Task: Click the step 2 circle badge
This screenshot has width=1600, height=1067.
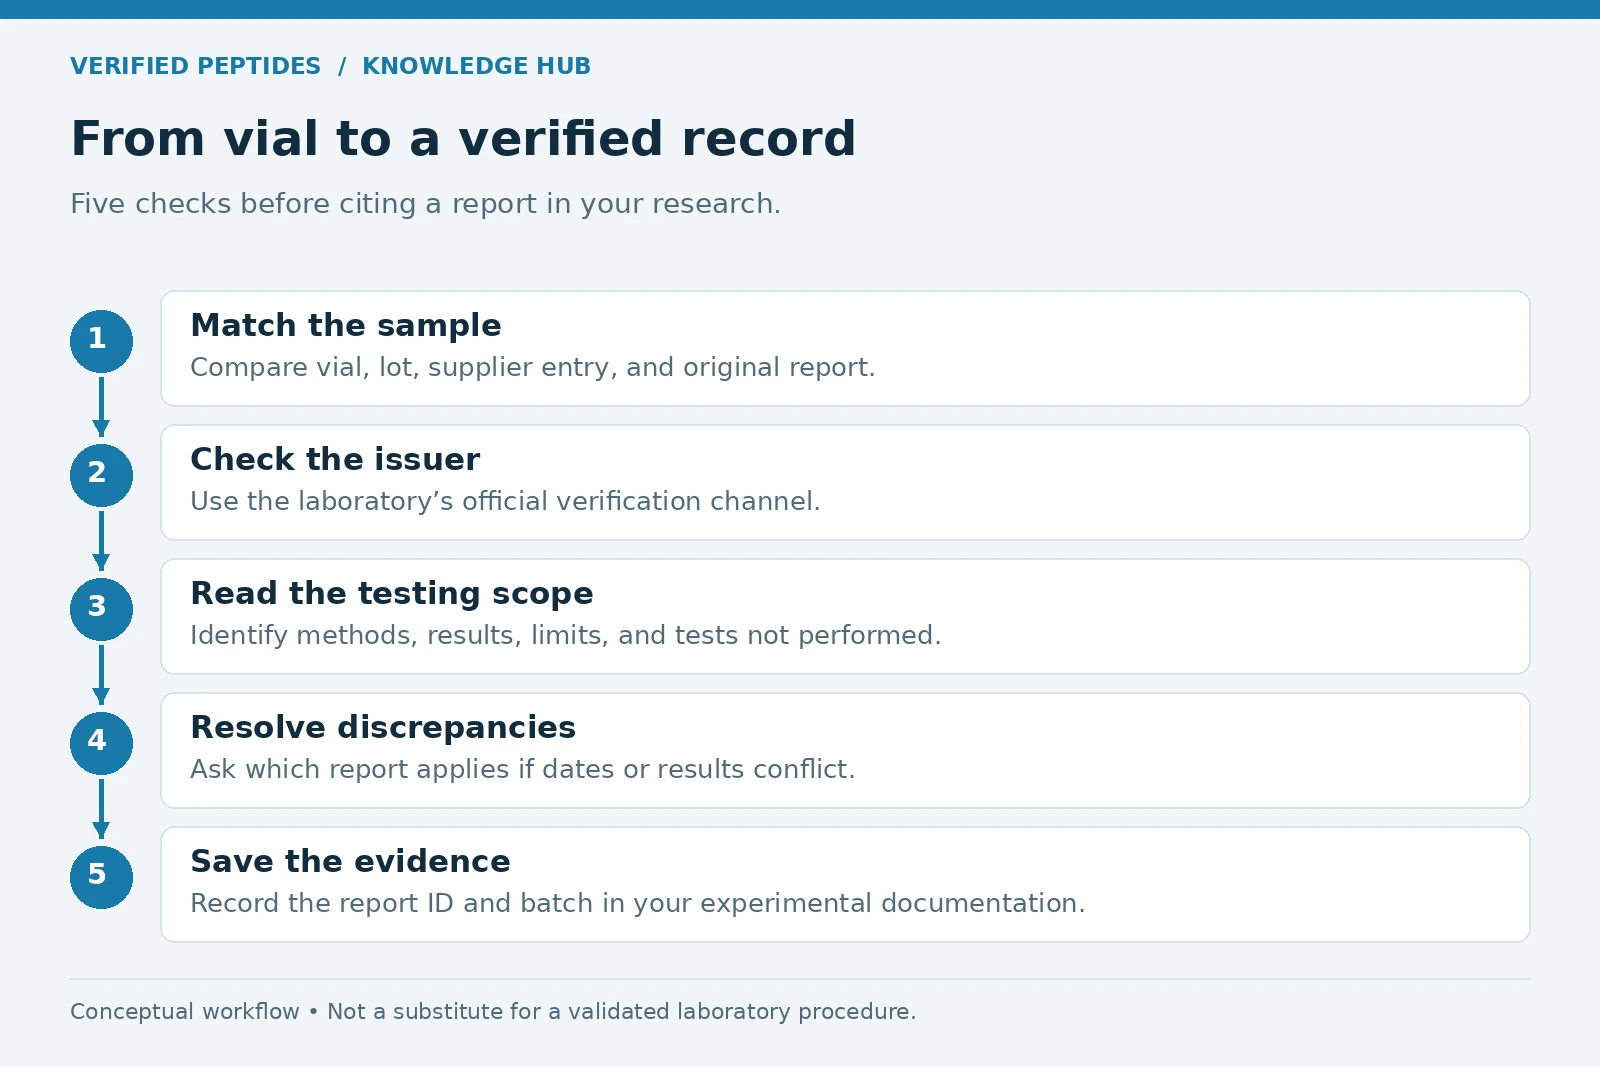Action: coord(101,475)
